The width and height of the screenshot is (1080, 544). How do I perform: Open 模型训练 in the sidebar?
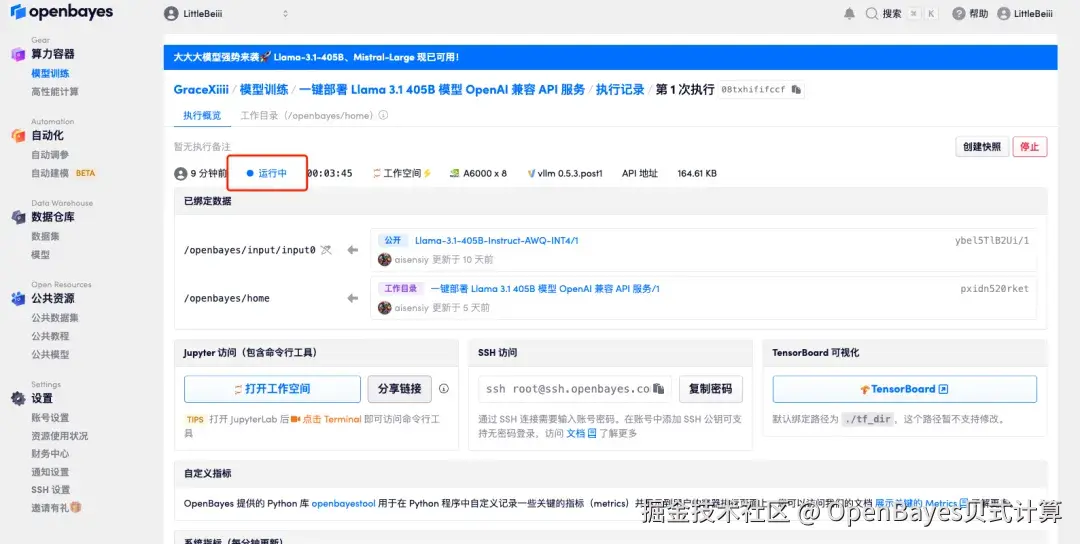pos(50,73)
